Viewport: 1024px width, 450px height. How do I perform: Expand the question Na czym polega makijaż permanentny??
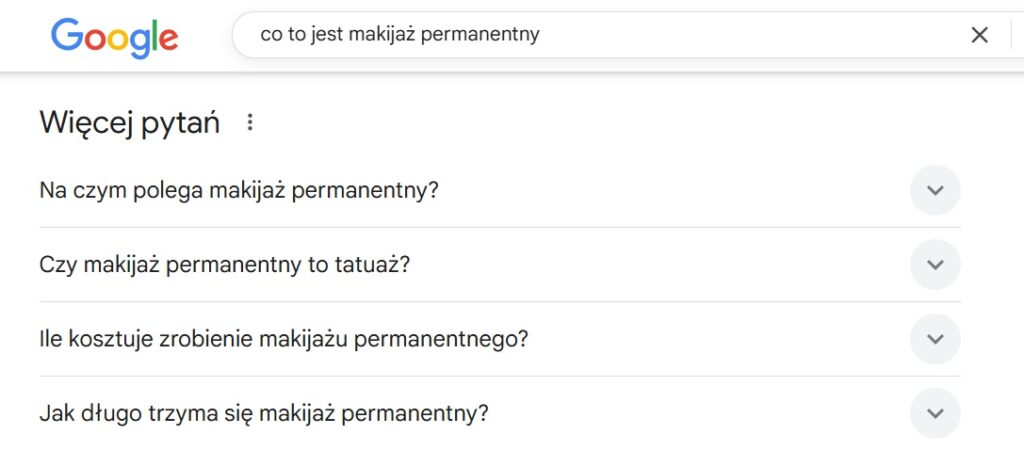pos(500,191)
